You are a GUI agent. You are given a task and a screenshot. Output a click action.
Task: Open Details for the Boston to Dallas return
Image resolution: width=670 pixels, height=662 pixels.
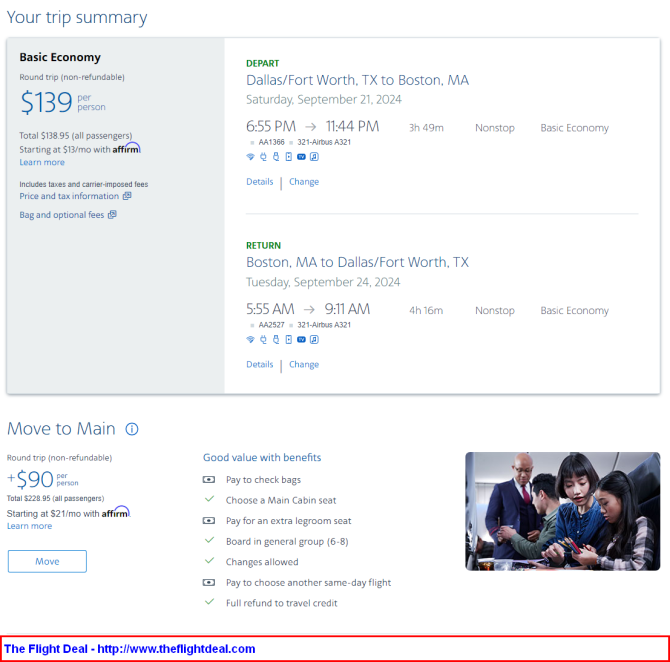click(259, 364)
